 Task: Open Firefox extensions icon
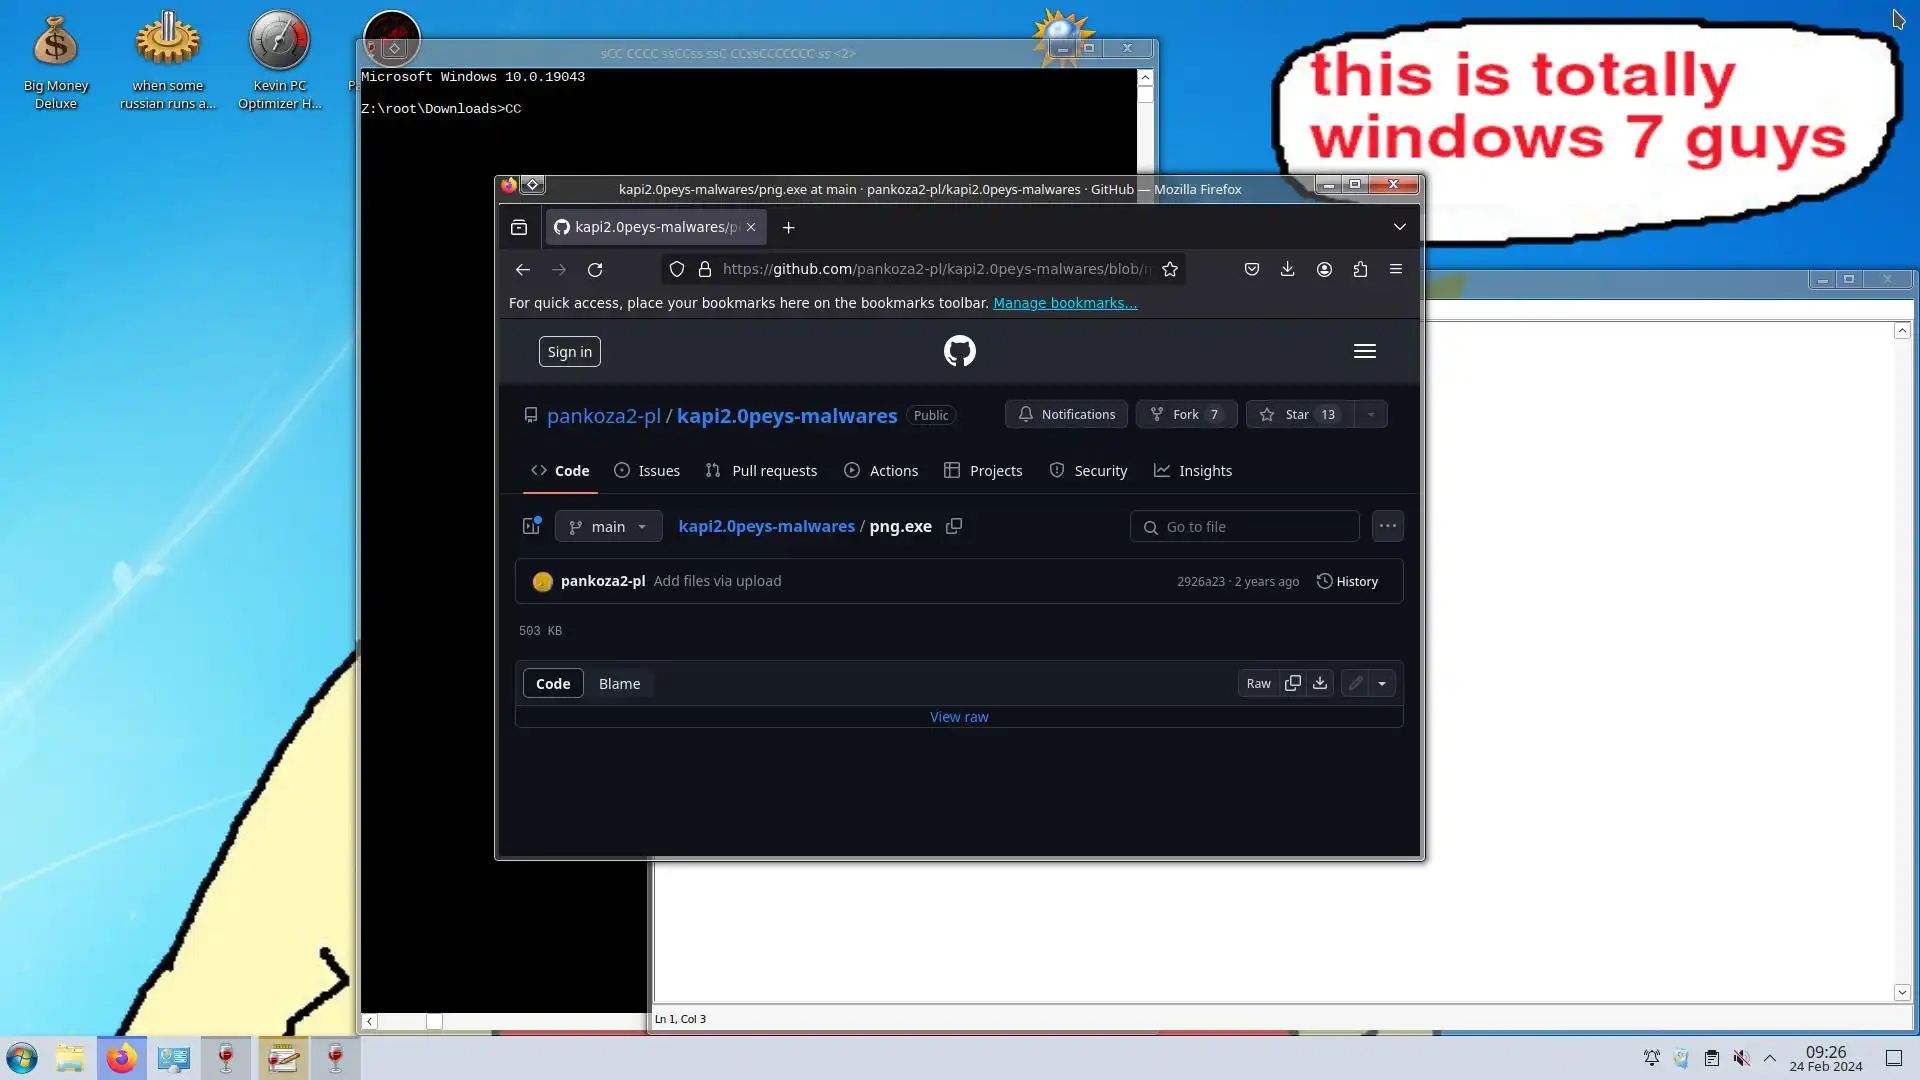click(1360, 269)
